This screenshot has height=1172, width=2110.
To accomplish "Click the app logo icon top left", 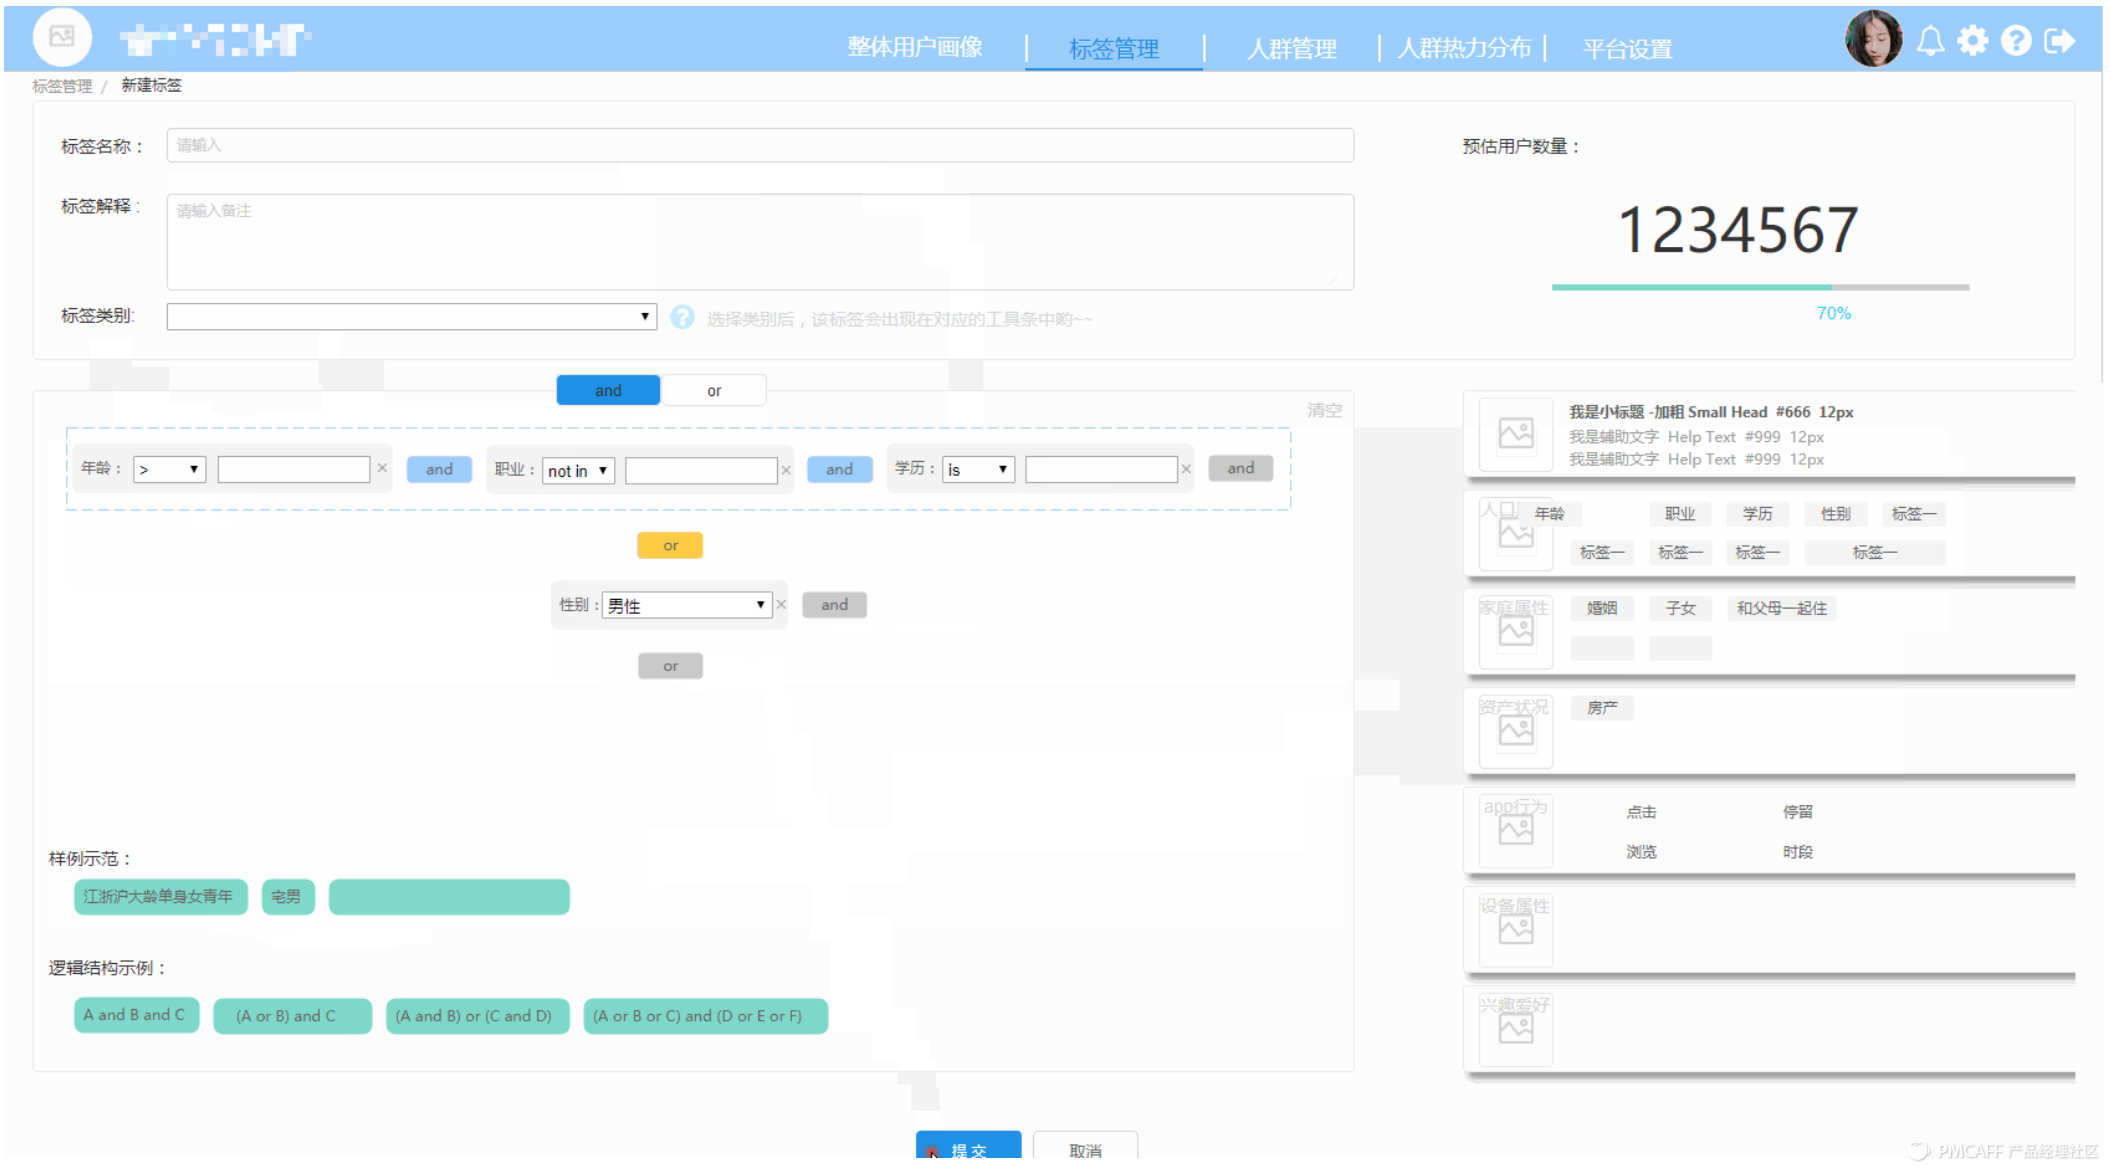I will point(61,38).
